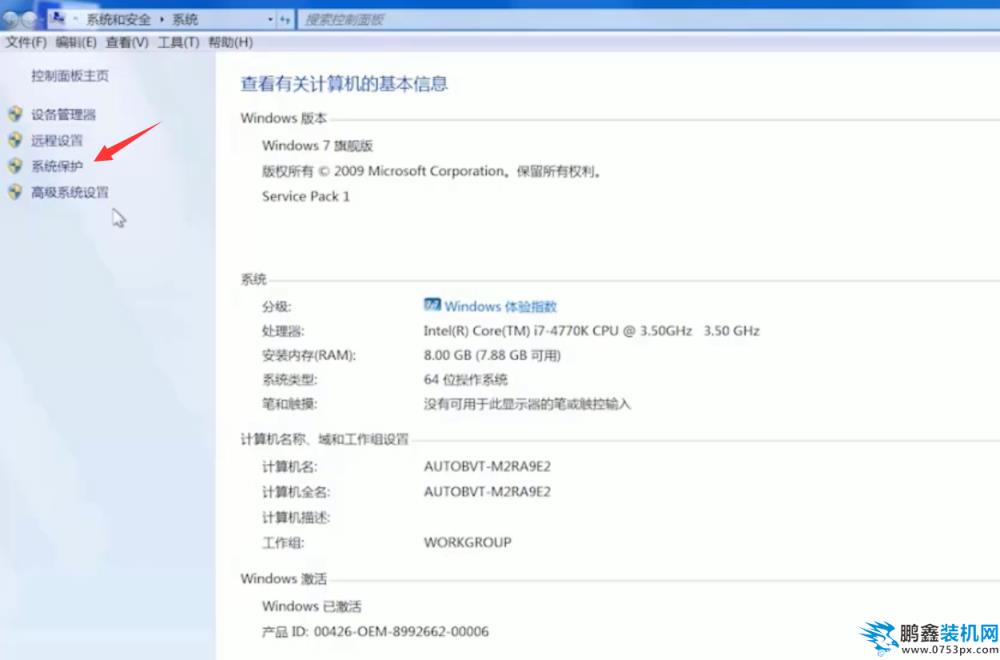Open the 文件(F) menu
The height and width of the screenshot is (660, 1000).
(x=26, y=43)
